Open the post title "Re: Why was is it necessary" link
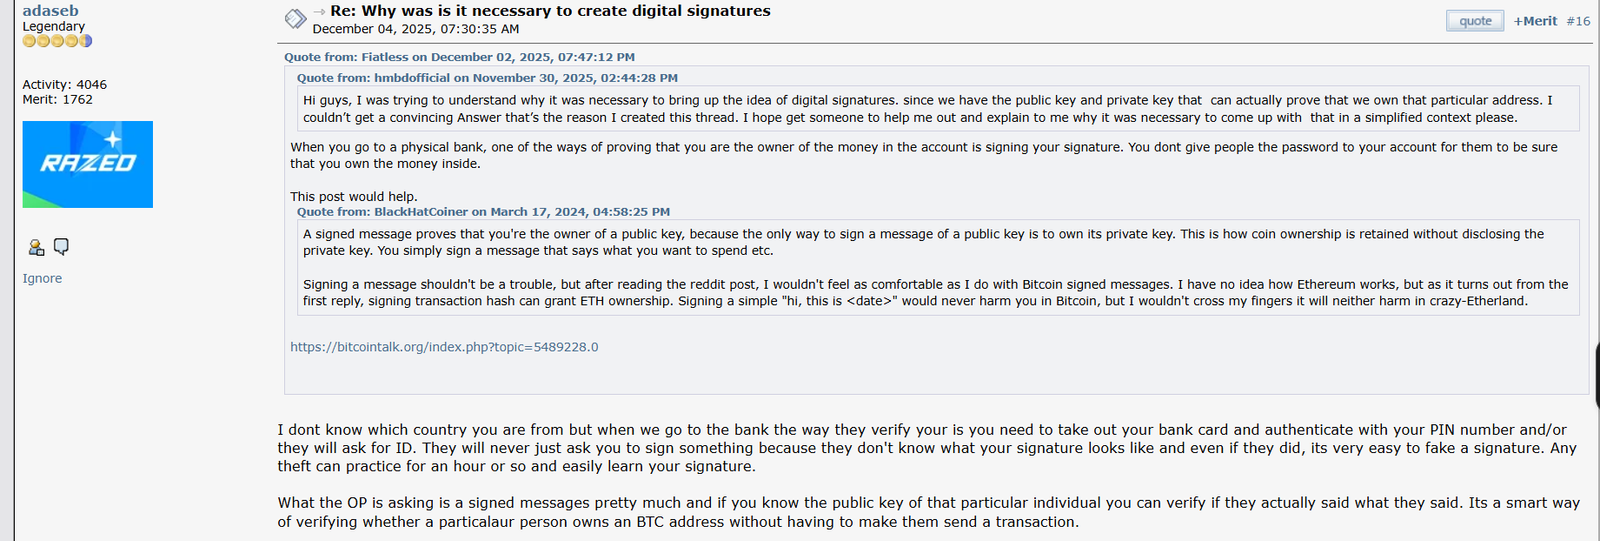 pyautogui.click(x=550, y=11)
